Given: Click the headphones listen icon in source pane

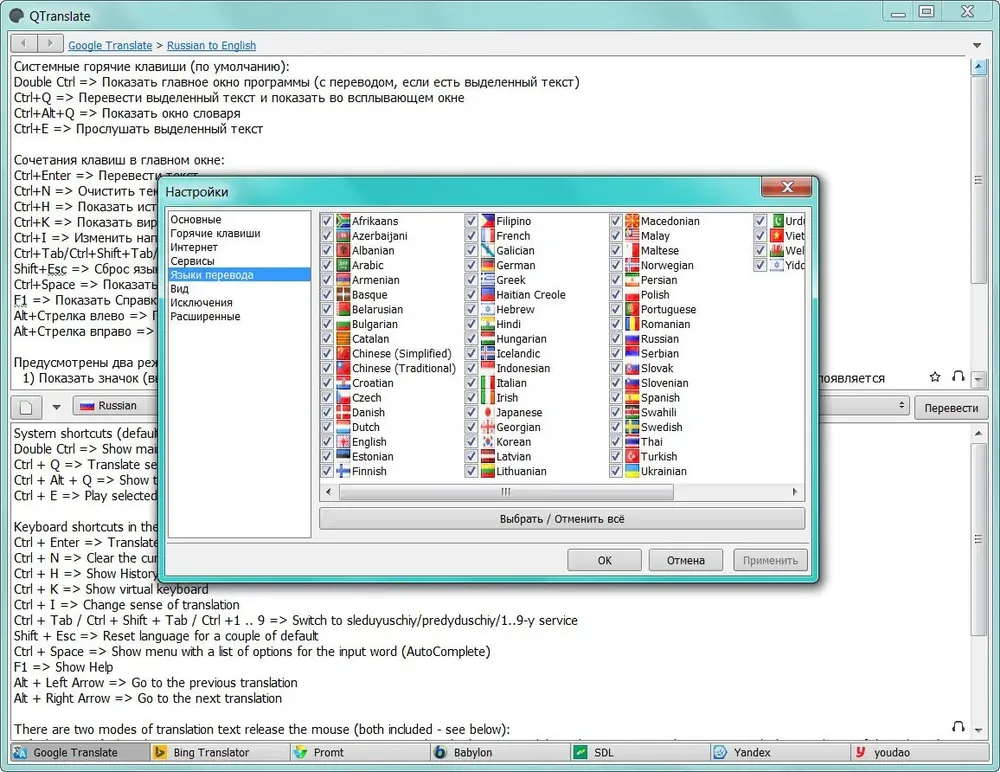Looking at the screenshot, I should pyautogui.click(x=958, y=376).
